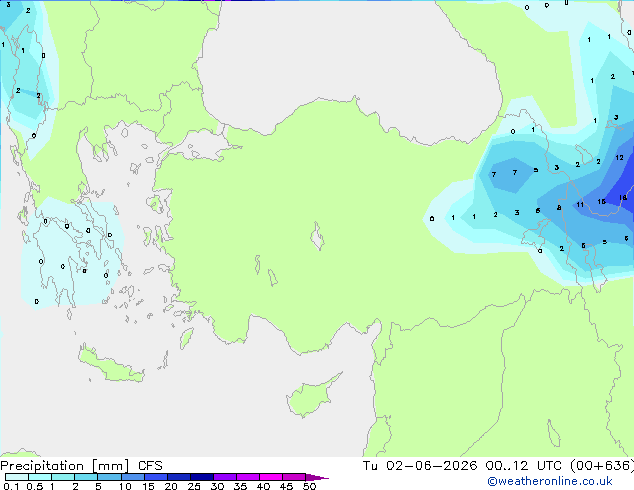Click the legend label '35'
The image size is (634, 490).
point(240,486)
